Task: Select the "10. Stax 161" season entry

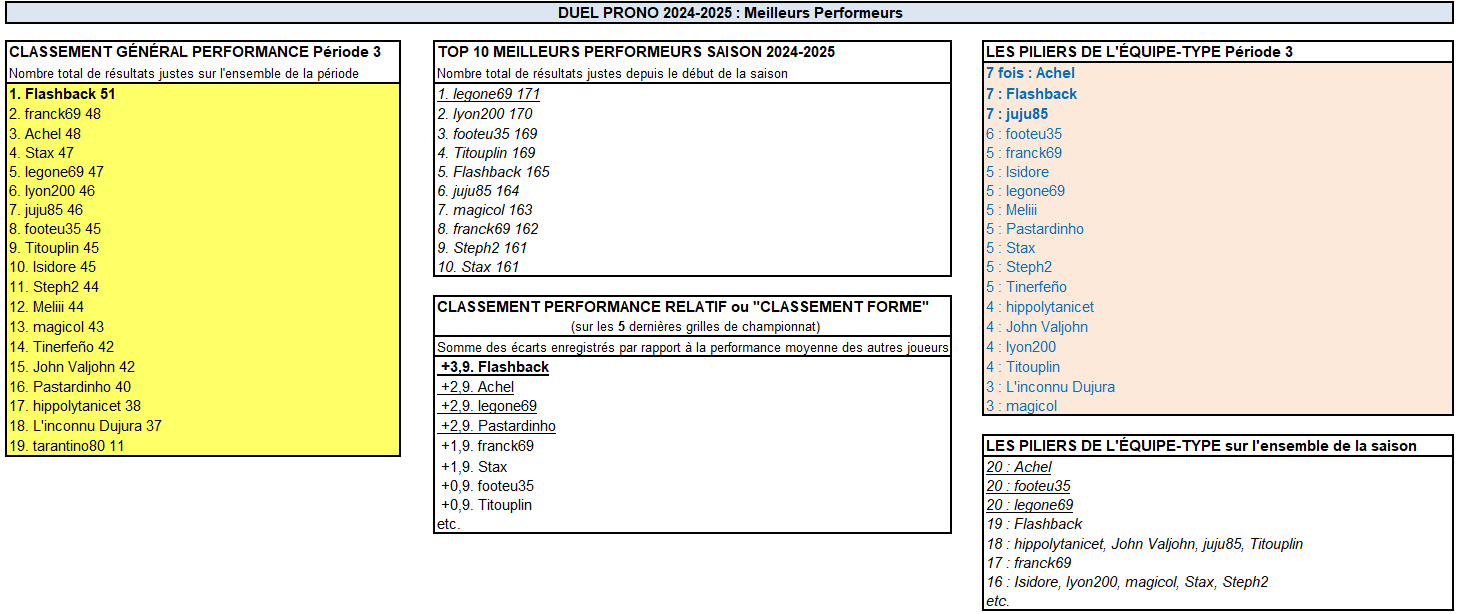Action: coord(477,267)
